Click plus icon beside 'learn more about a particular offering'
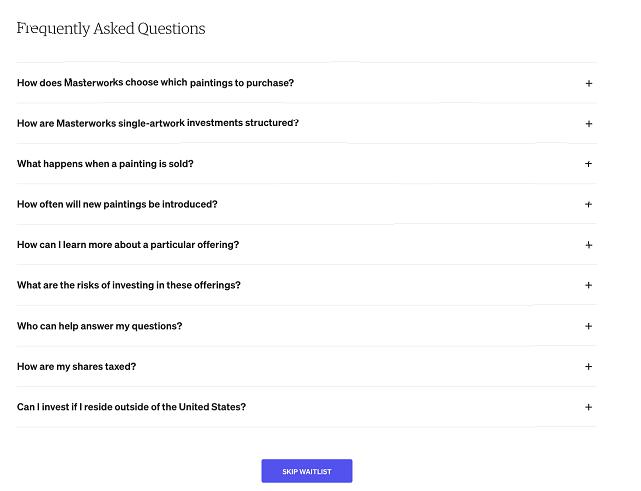641x491 pixels. click(x=589, y=245)
